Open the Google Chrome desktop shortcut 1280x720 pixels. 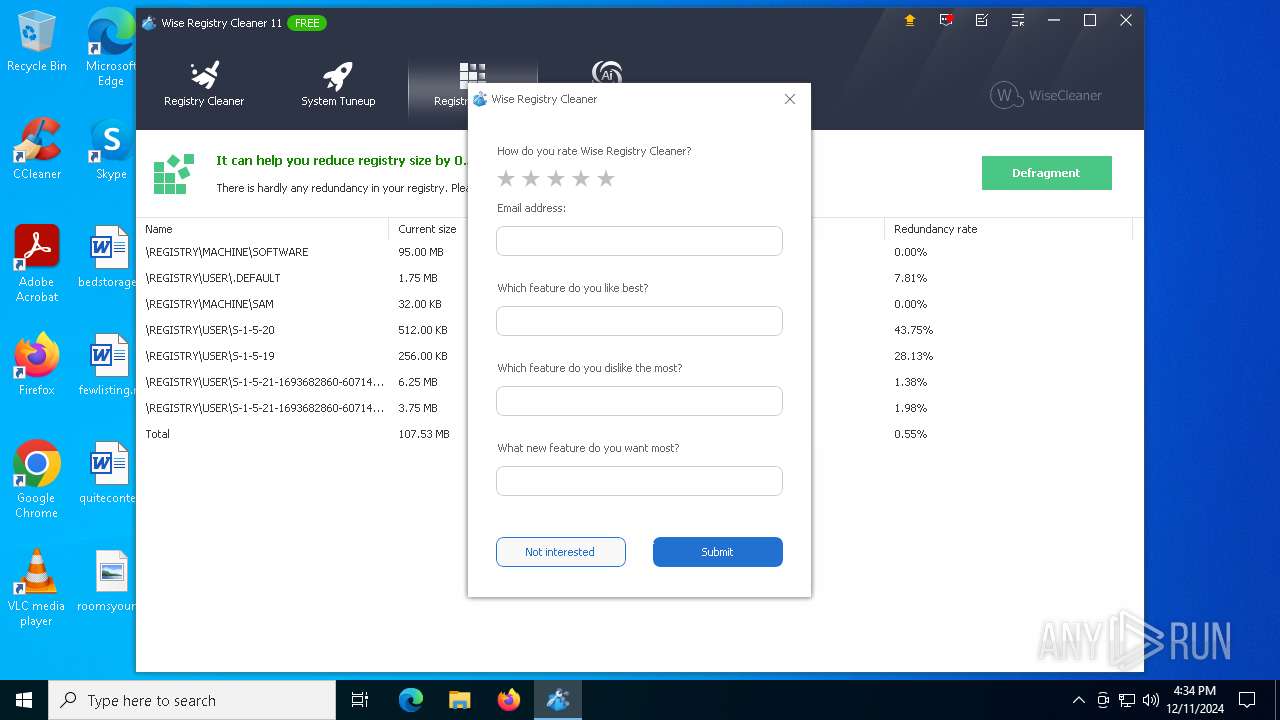coord(37,479)
